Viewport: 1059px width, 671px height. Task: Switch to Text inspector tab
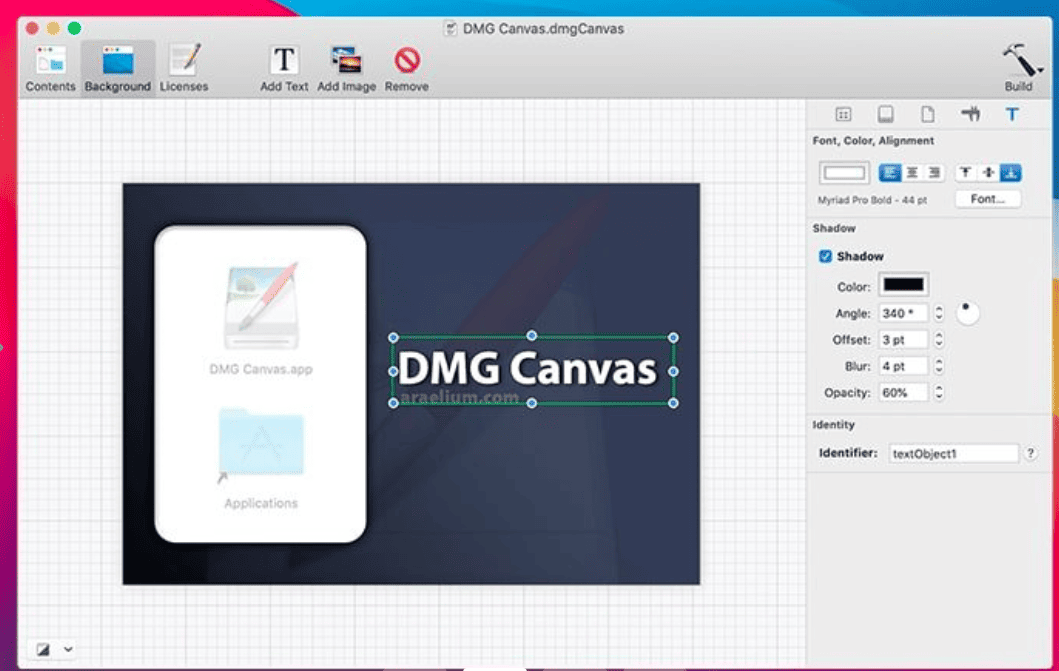1012,114
